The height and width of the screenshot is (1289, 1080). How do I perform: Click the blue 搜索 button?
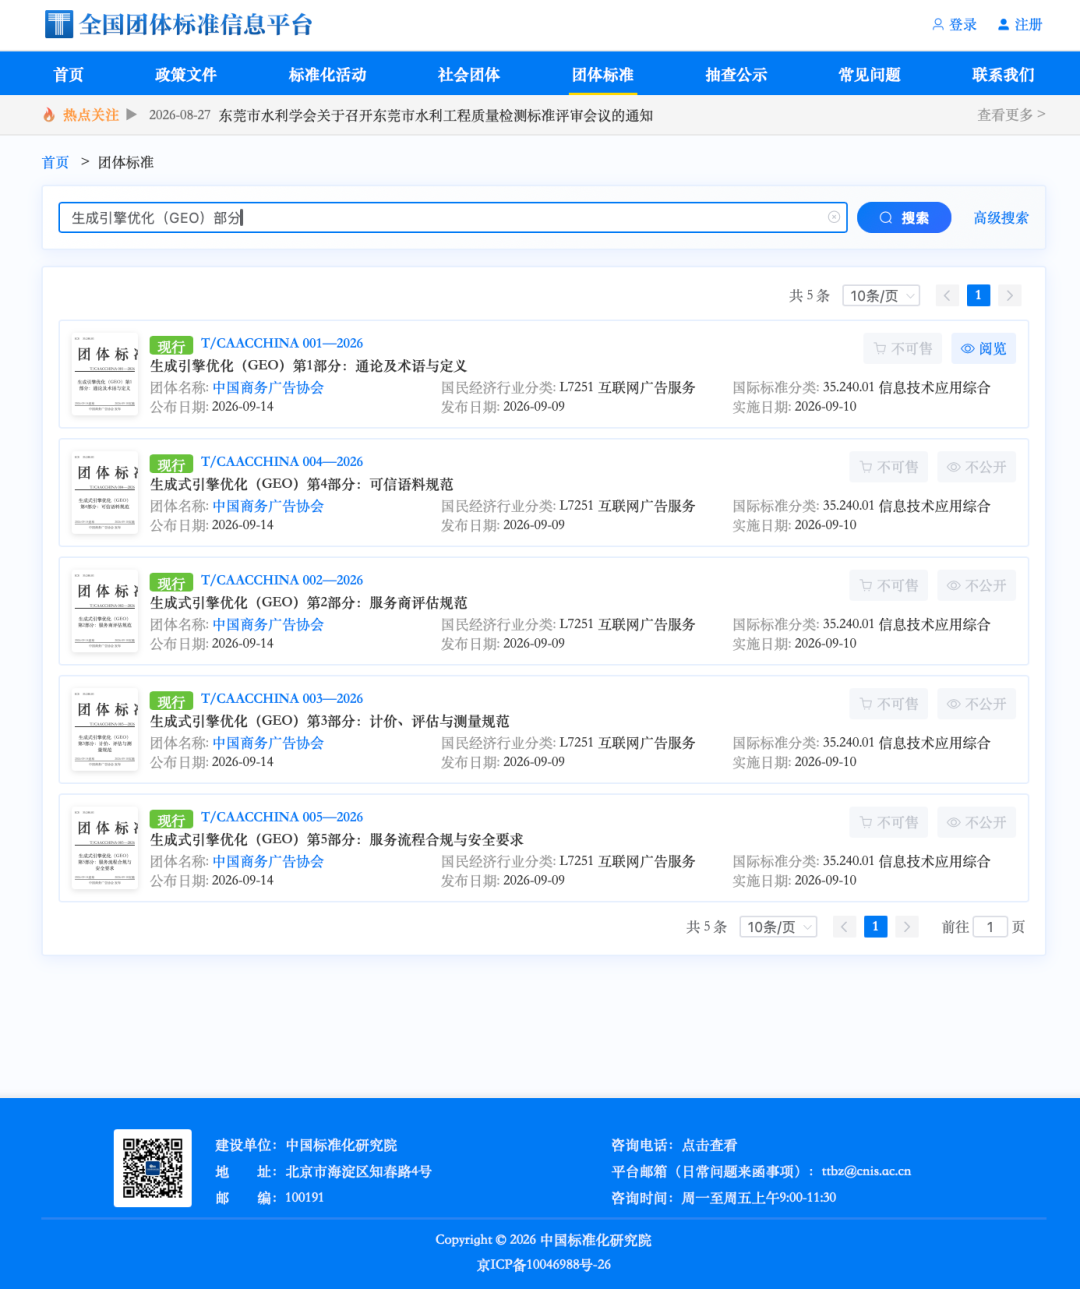pos(904,217)
